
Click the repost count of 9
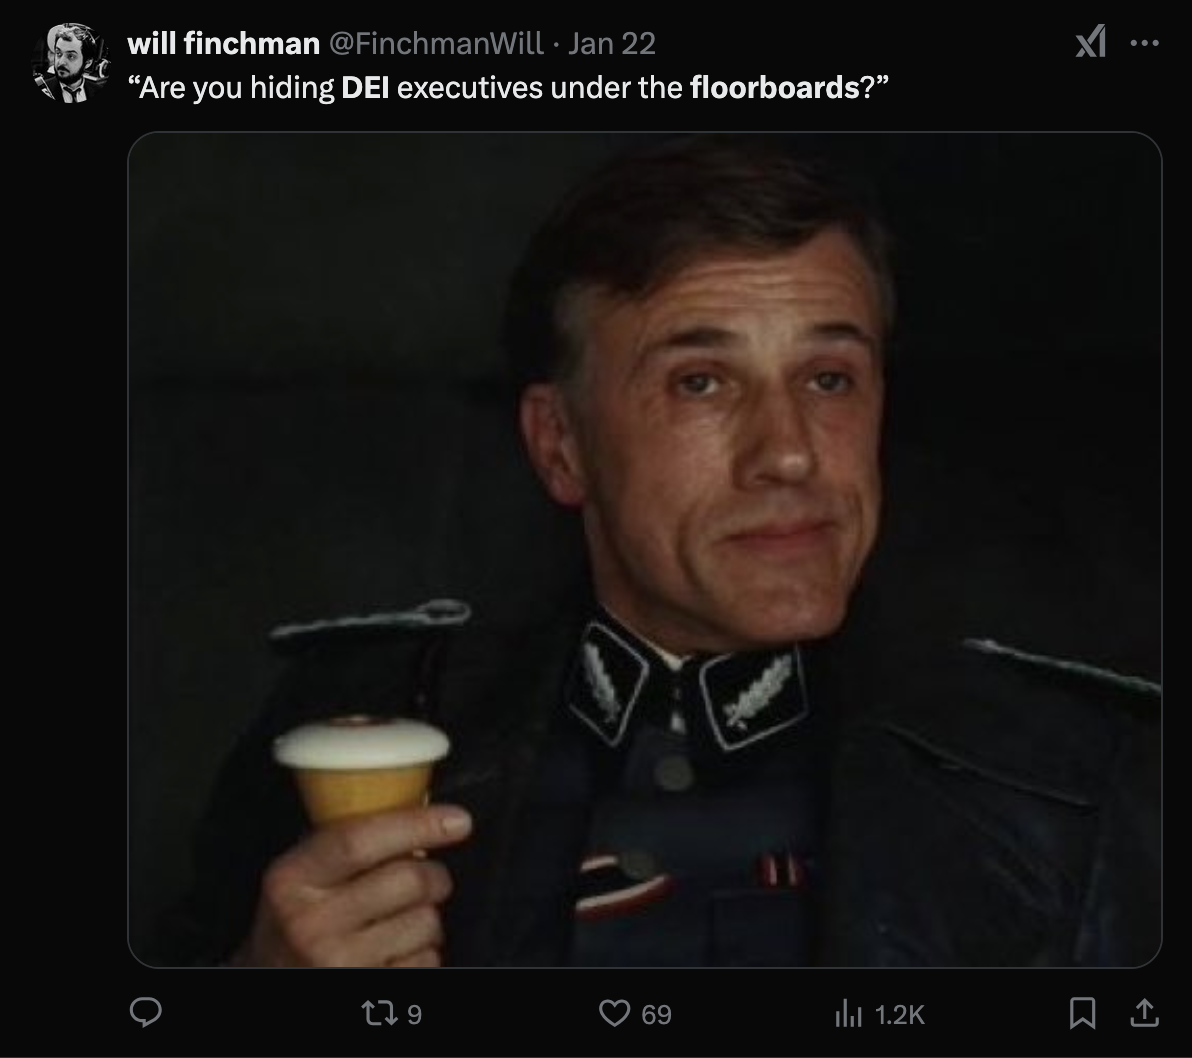414,1015
